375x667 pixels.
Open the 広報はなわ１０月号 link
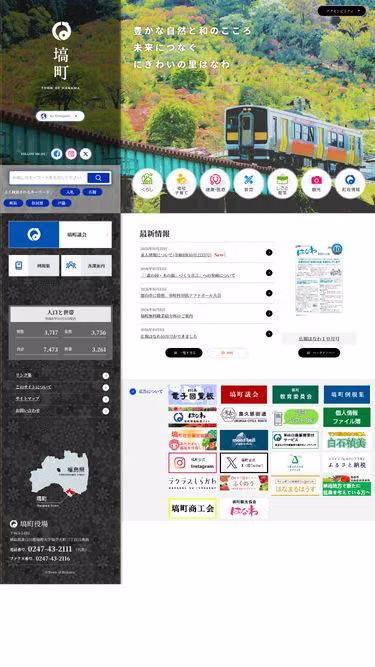(x=319, y=339)
